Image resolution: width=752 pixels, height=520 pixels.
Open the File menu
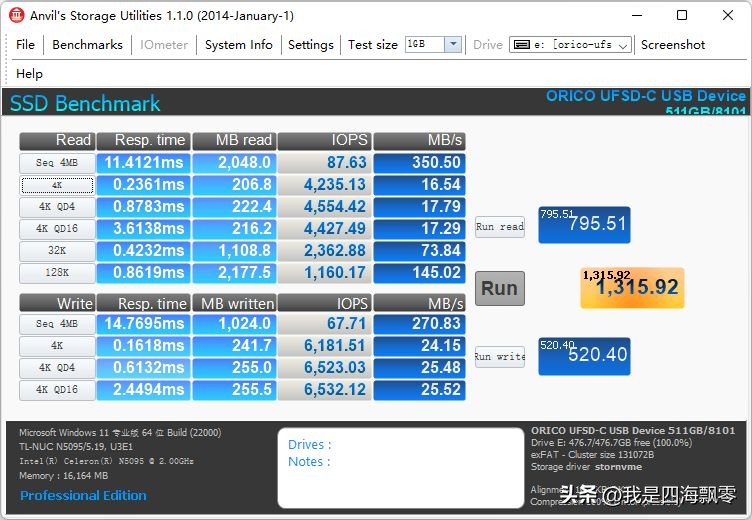(25, 45)
